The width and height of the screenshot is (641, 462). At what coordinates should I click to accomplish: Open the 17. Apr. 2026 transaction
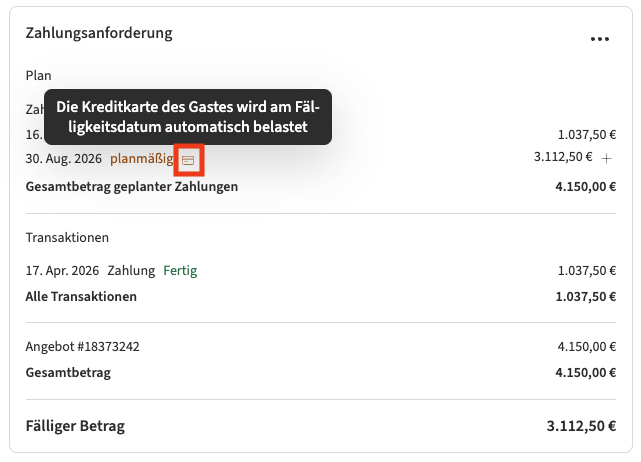[62, 271]
